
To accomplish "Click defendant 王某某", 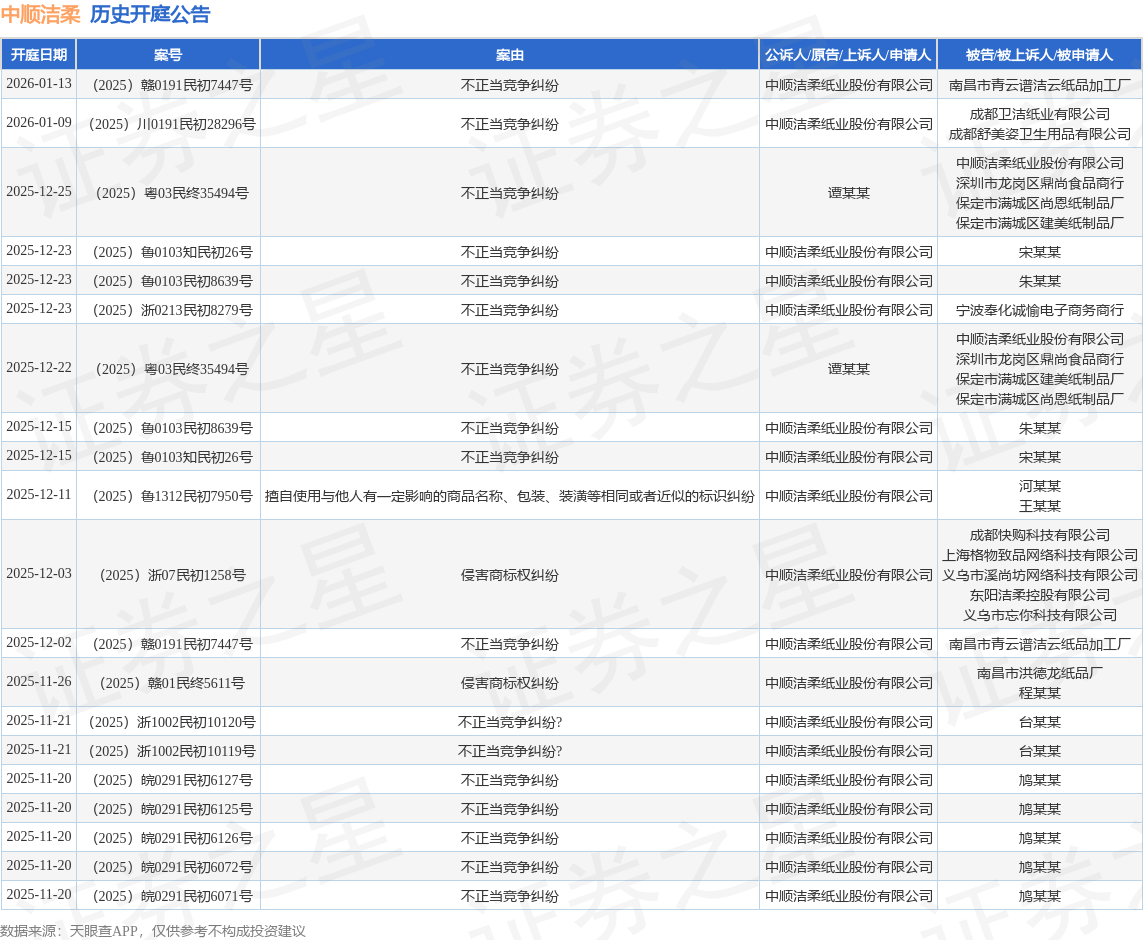I will [x=1039, y=506].
